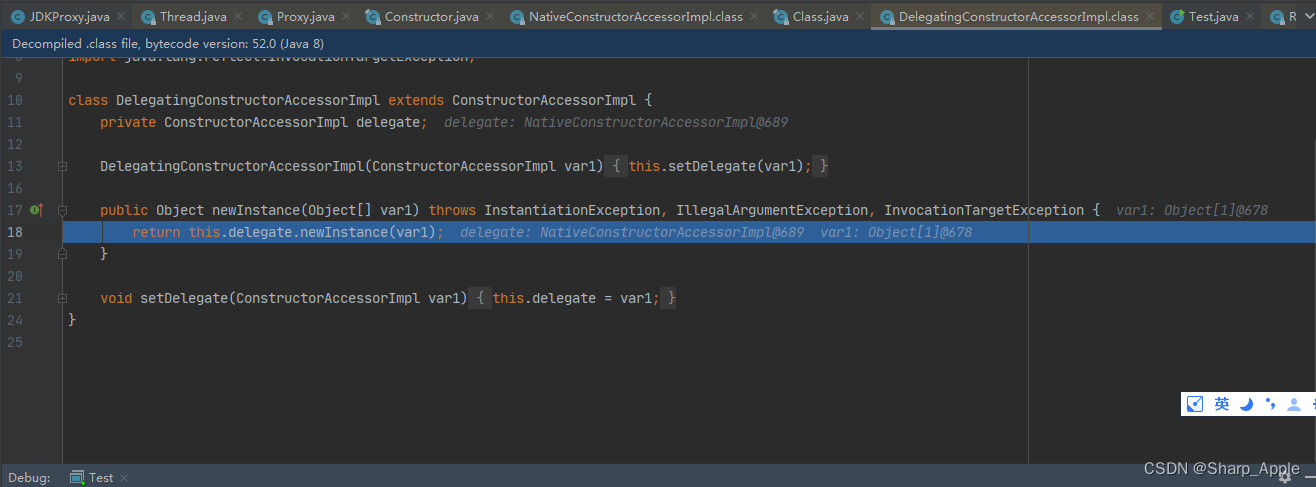Toggle the IME moon half-width icon
This screenshot has width=1316, height=487.
click(1247, 404)
